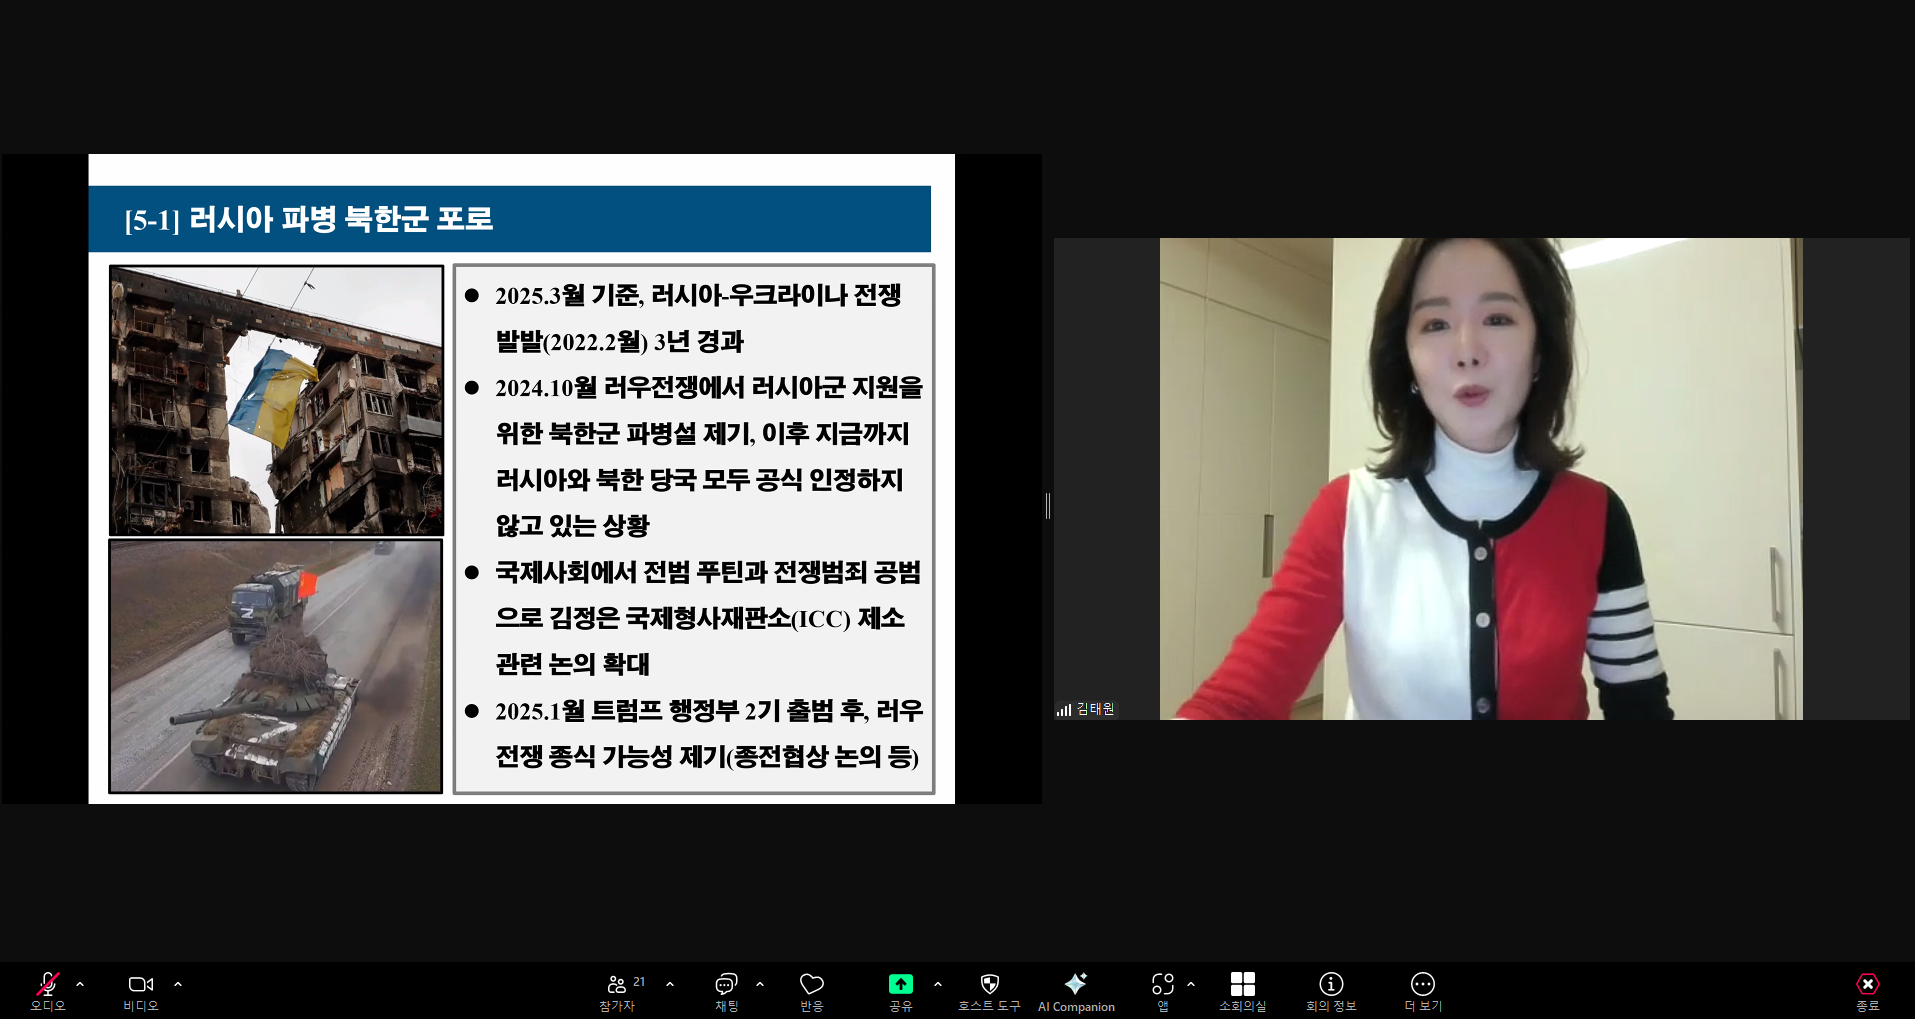Image resolution: width=1915 pixels, height=1019 pixels.
Task: Open 반응 reactions heart icon
Action: (x=812, y=984)
